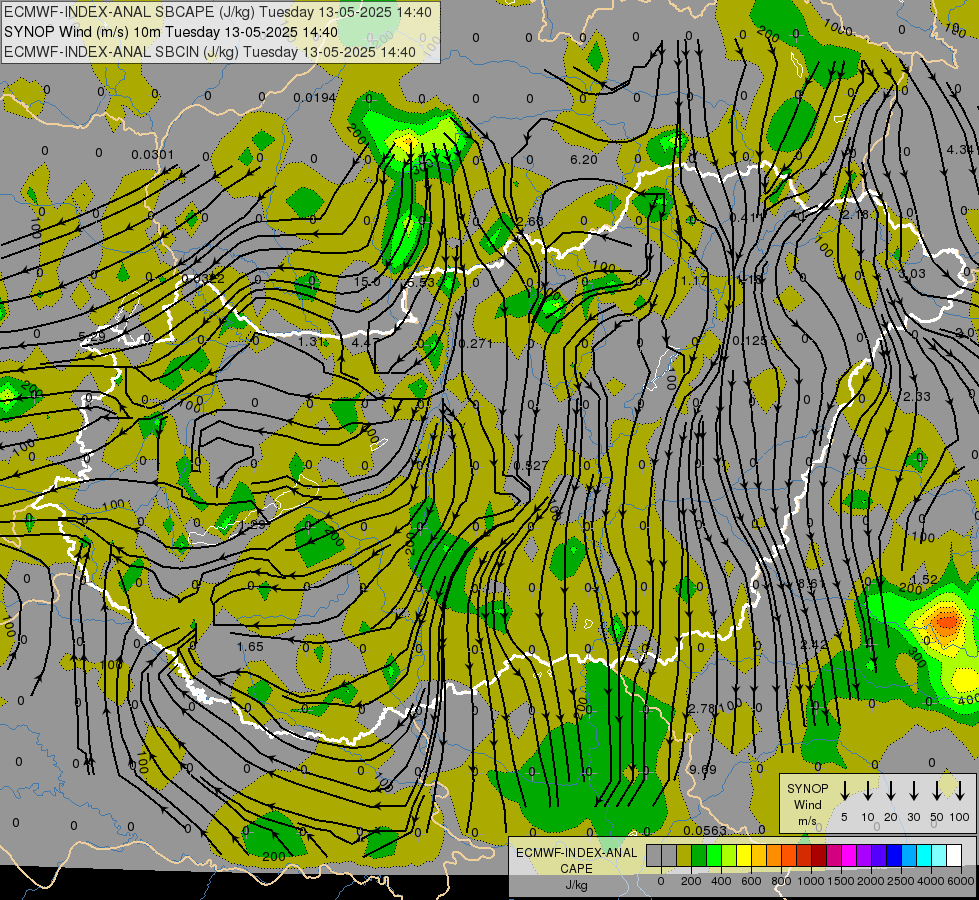Click the map value 6.20
Image resolution: width=979 pixels, height=900 pixels.
(584, 160)
